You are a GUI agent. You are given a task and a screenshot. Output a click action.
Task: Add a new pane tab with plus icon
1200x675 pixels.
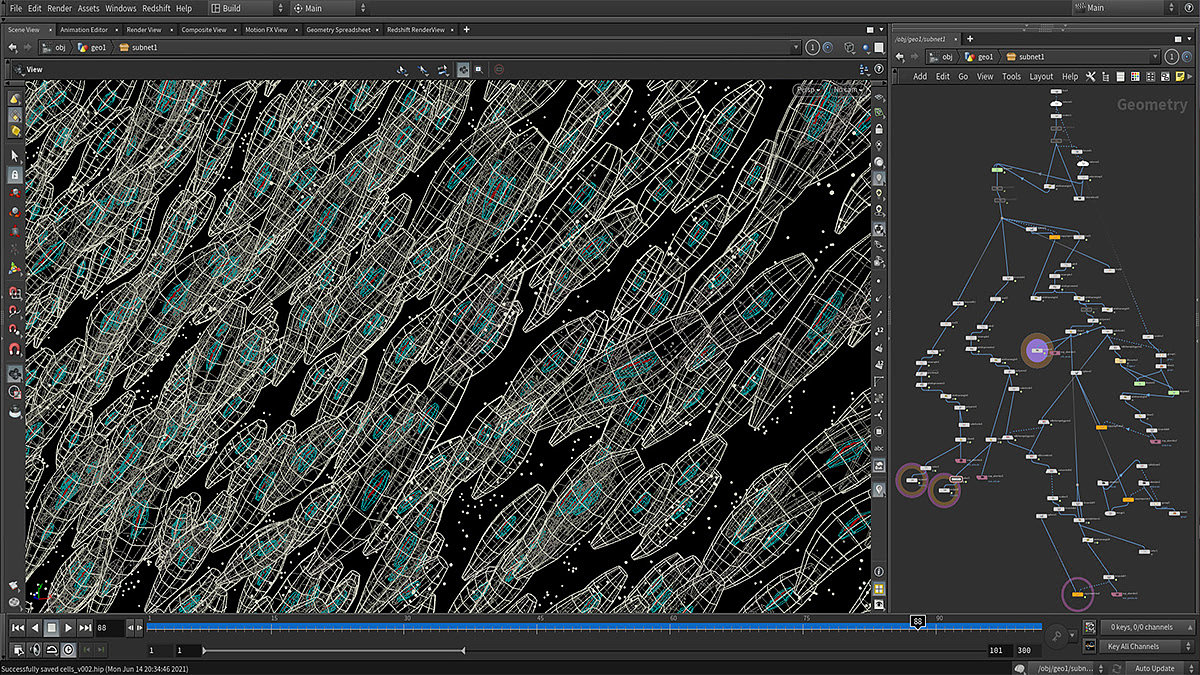466,30
